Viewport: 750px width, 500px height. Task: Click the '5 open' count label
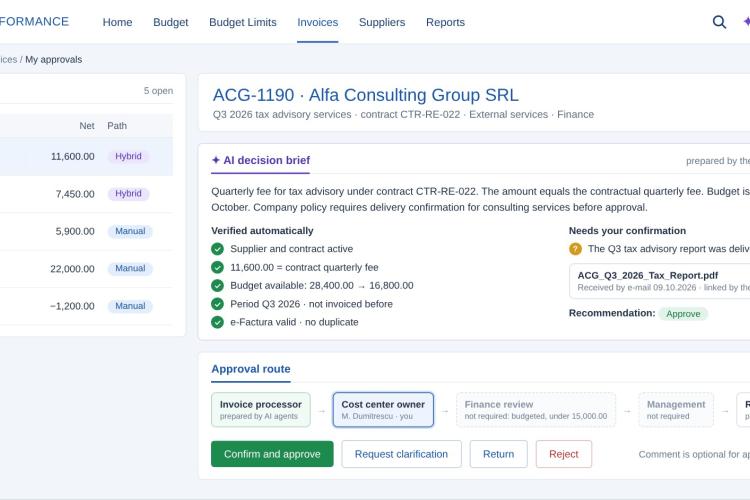[x=158, y=91]
